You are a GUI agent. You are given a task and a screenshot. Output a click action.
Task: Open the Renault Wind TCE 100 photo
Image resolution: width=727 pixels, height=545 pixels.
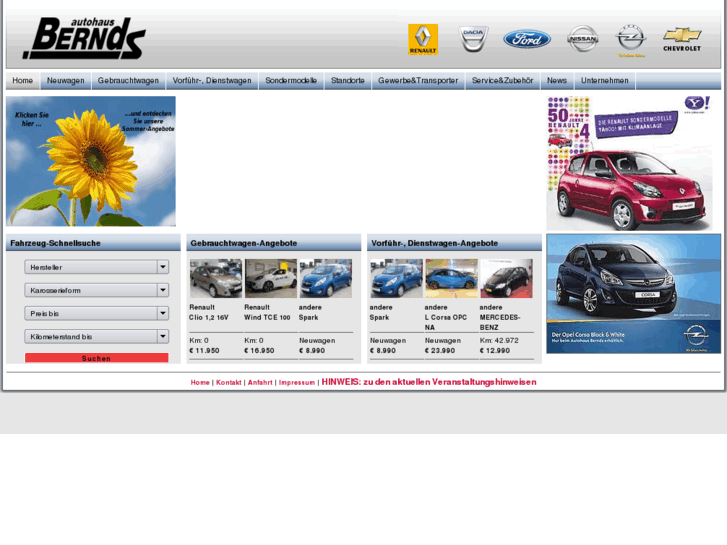[271, 278]
